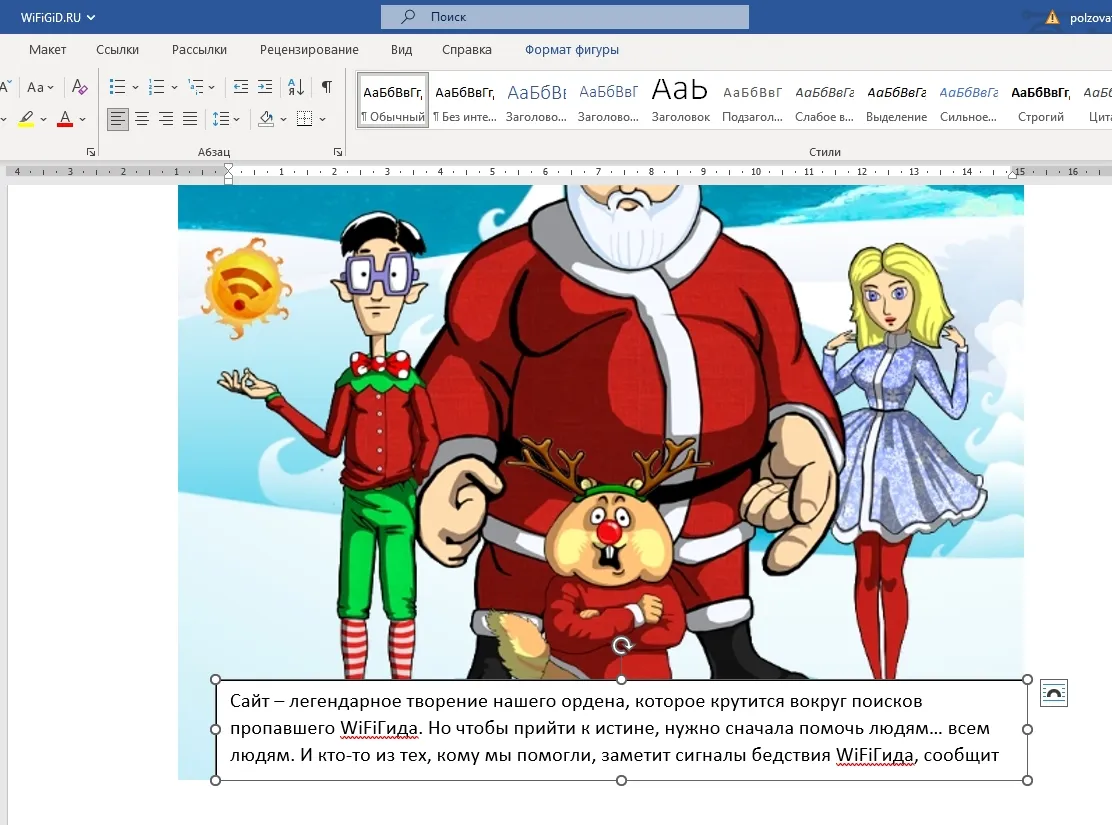Apply the Заголовок title style

pyautogui.click(x=680, y=100)
